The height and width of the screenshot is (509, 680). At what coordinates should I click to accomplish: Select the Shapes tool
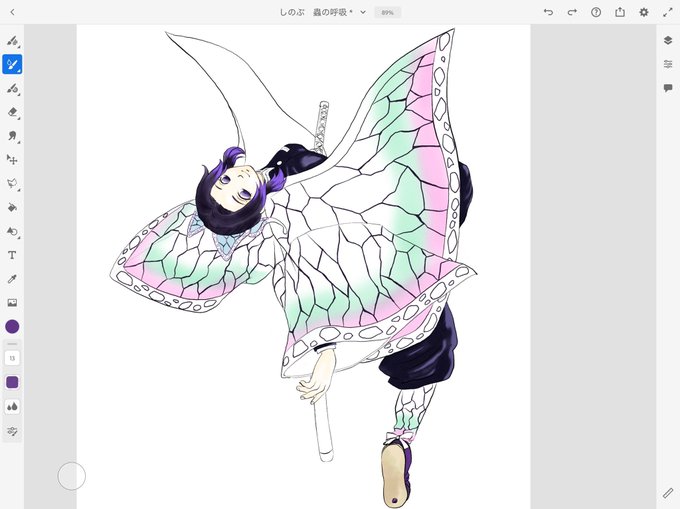tap(13, 232)
